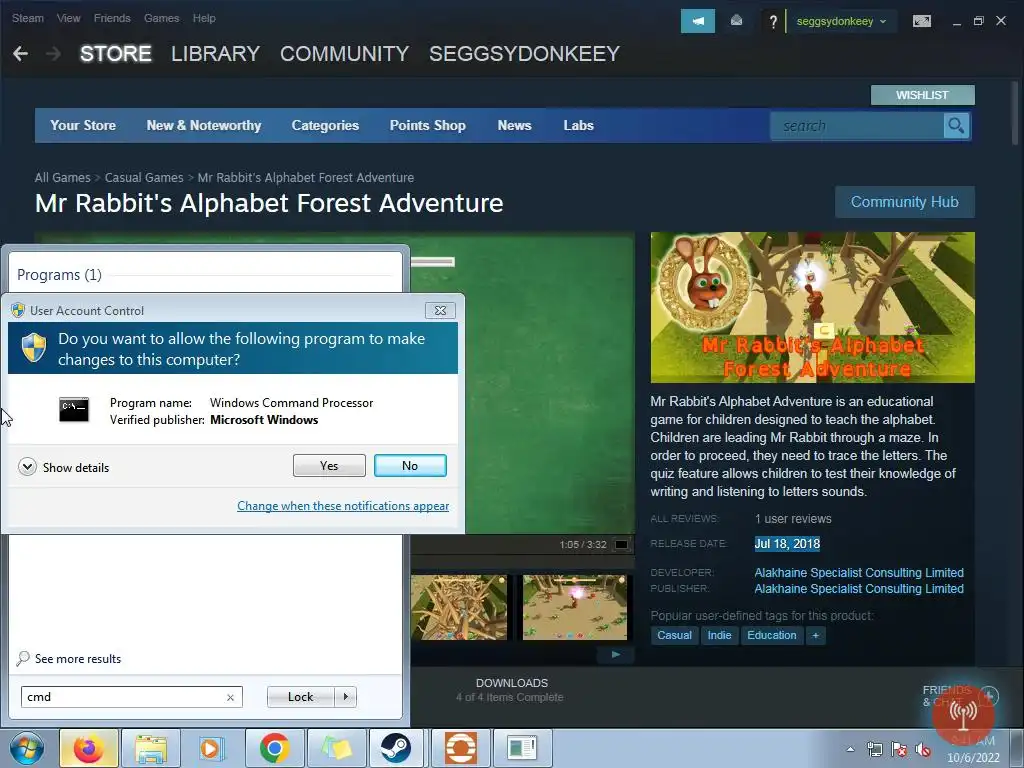Click the Alakhaine publisher link
The image size is (1024, 768).
(859, 589)
